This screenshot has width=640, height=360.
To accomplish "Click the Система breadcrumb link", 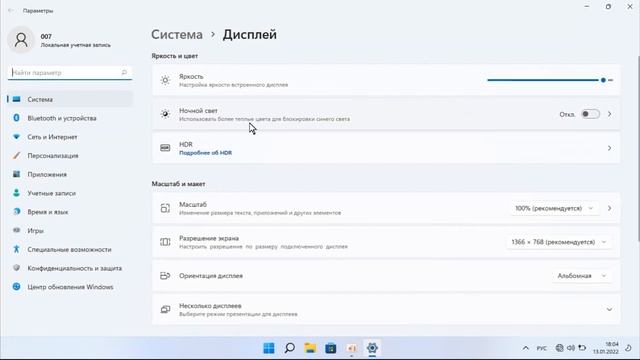I will click(177, 35).
